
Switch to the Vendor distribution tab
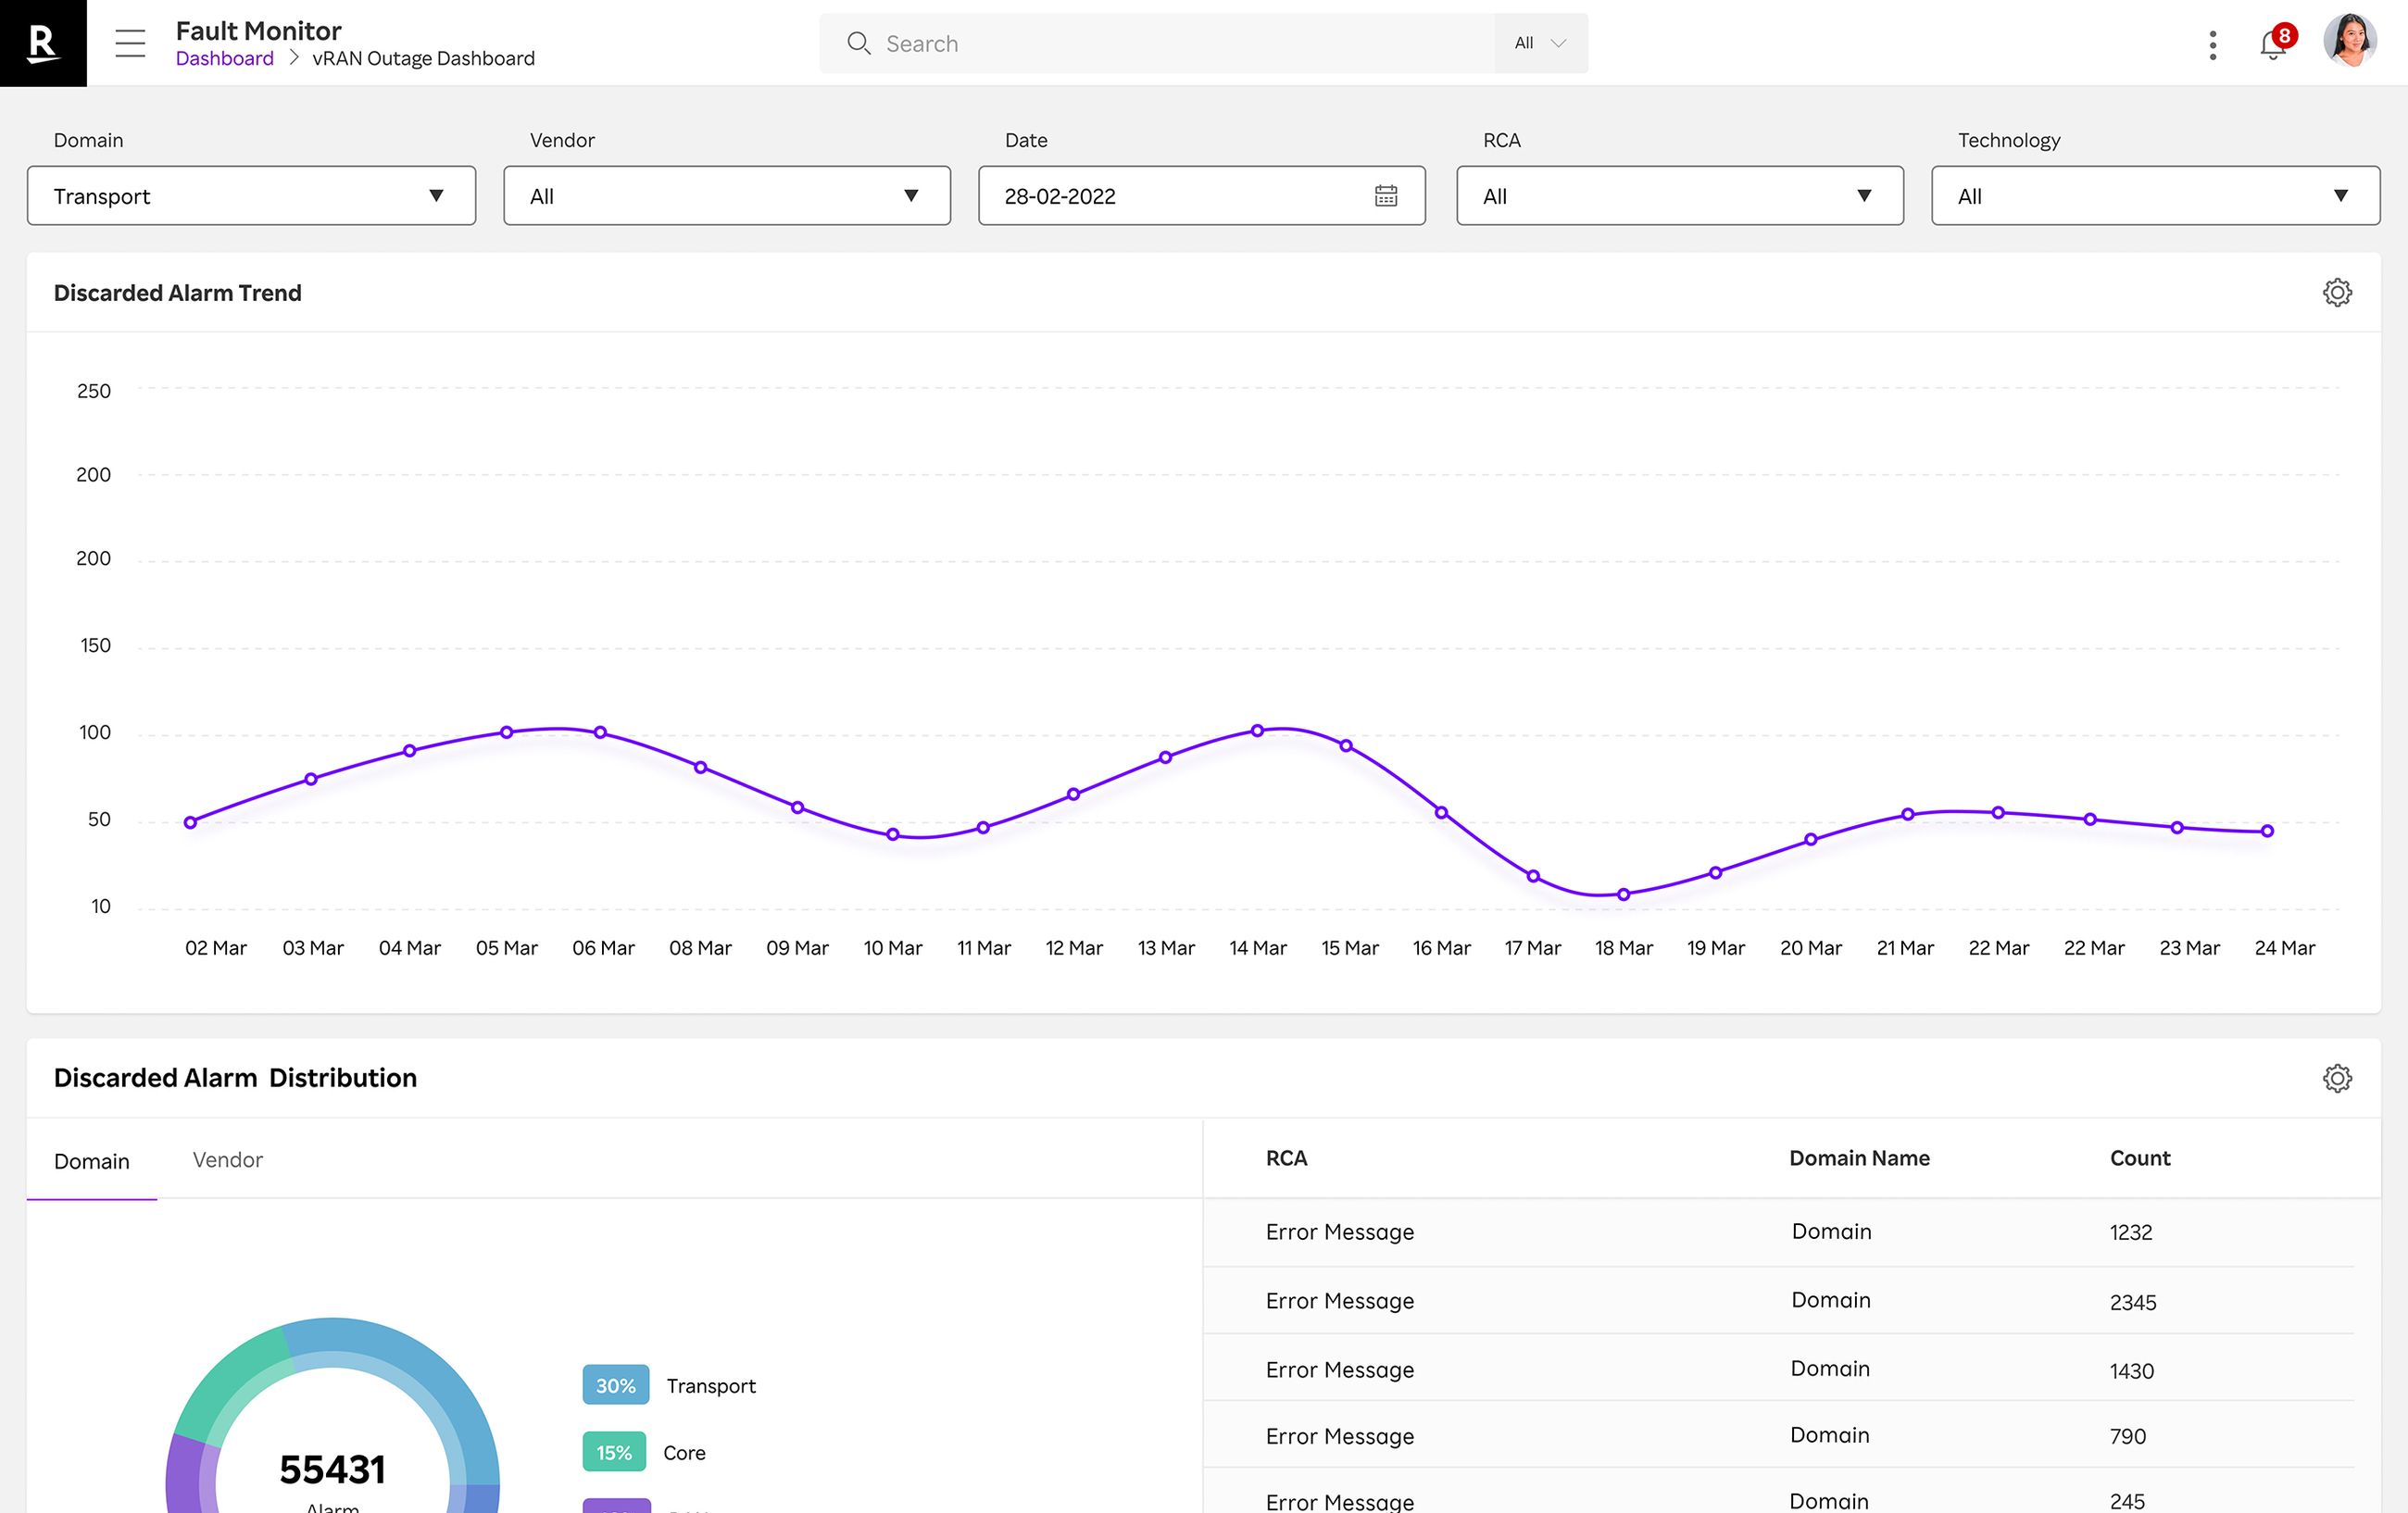[228, 1160]
